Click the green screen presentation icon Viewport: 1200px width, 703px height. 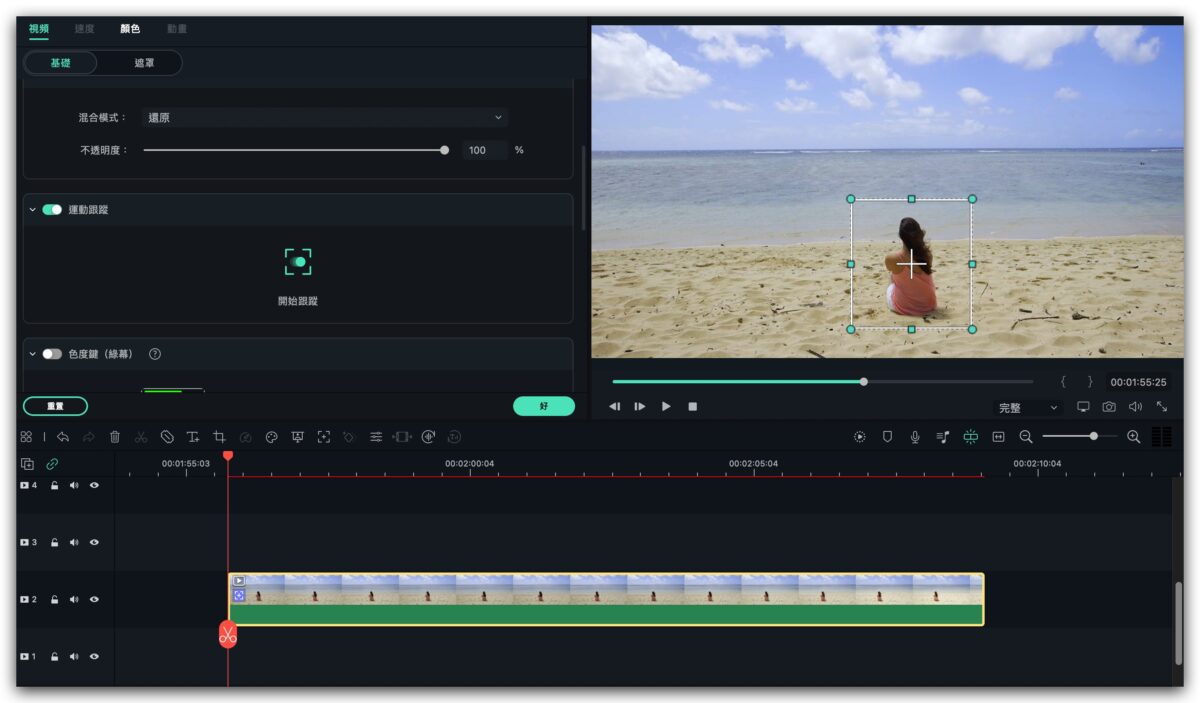297,437
